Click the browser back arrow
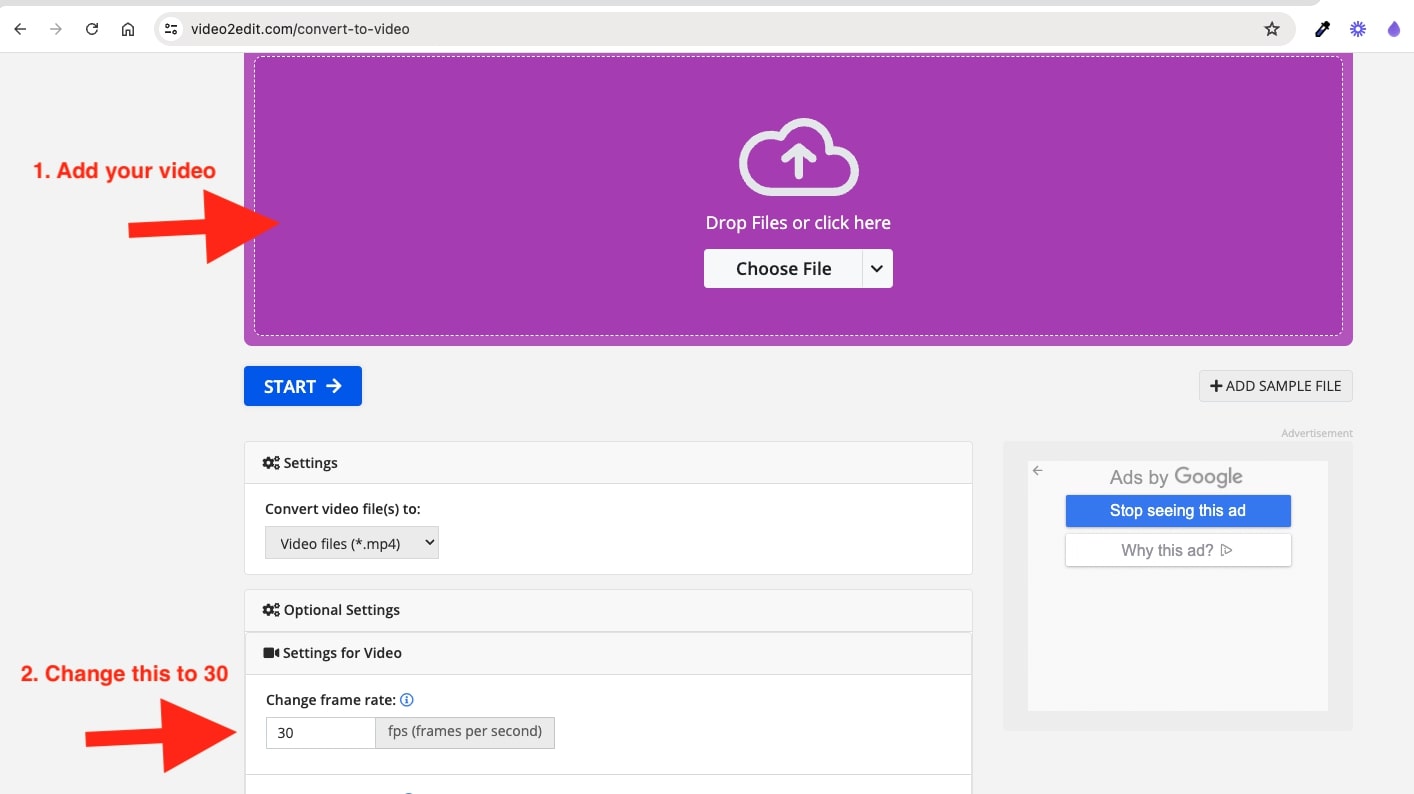1414x794 pixels. click(20, 29)
